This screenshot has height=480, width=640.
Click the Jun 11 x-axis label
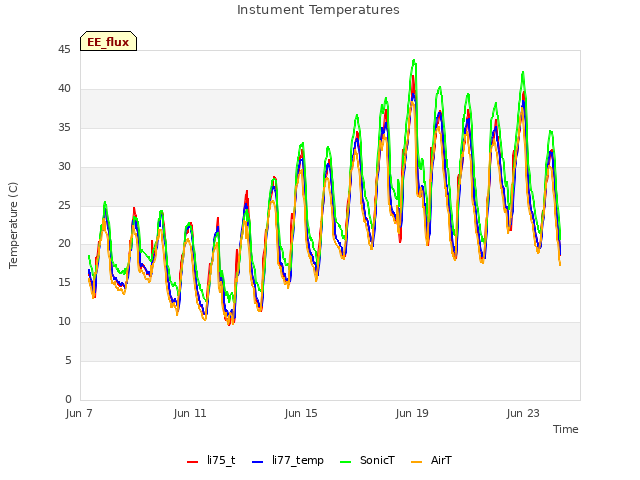[190, 413]
